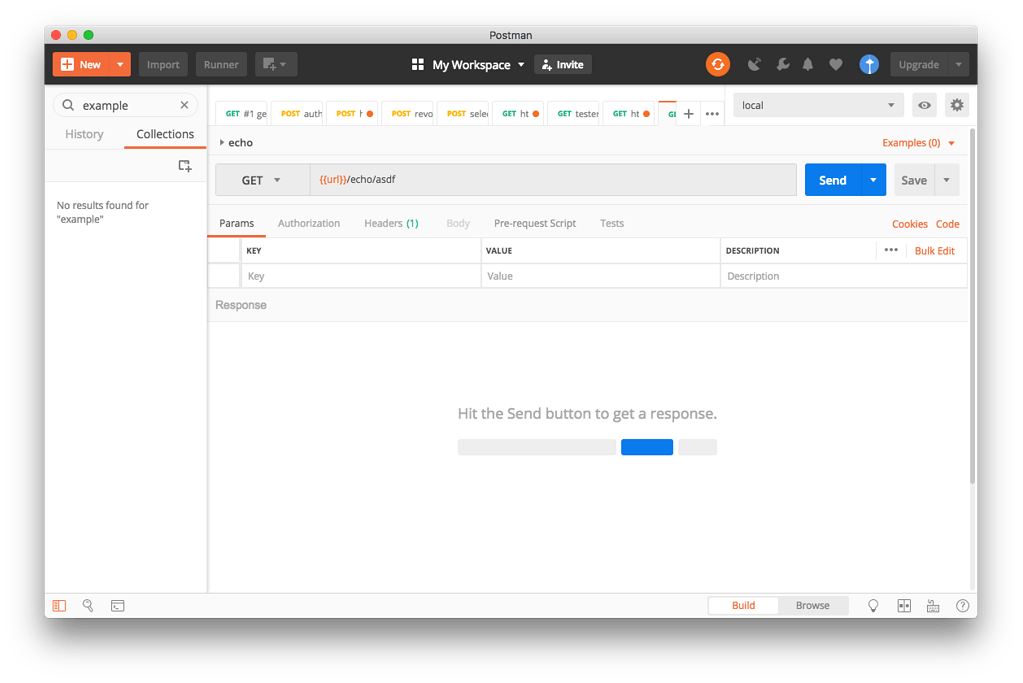
Task: Open the help question-mark icon
Action: (x=962, y=606)
